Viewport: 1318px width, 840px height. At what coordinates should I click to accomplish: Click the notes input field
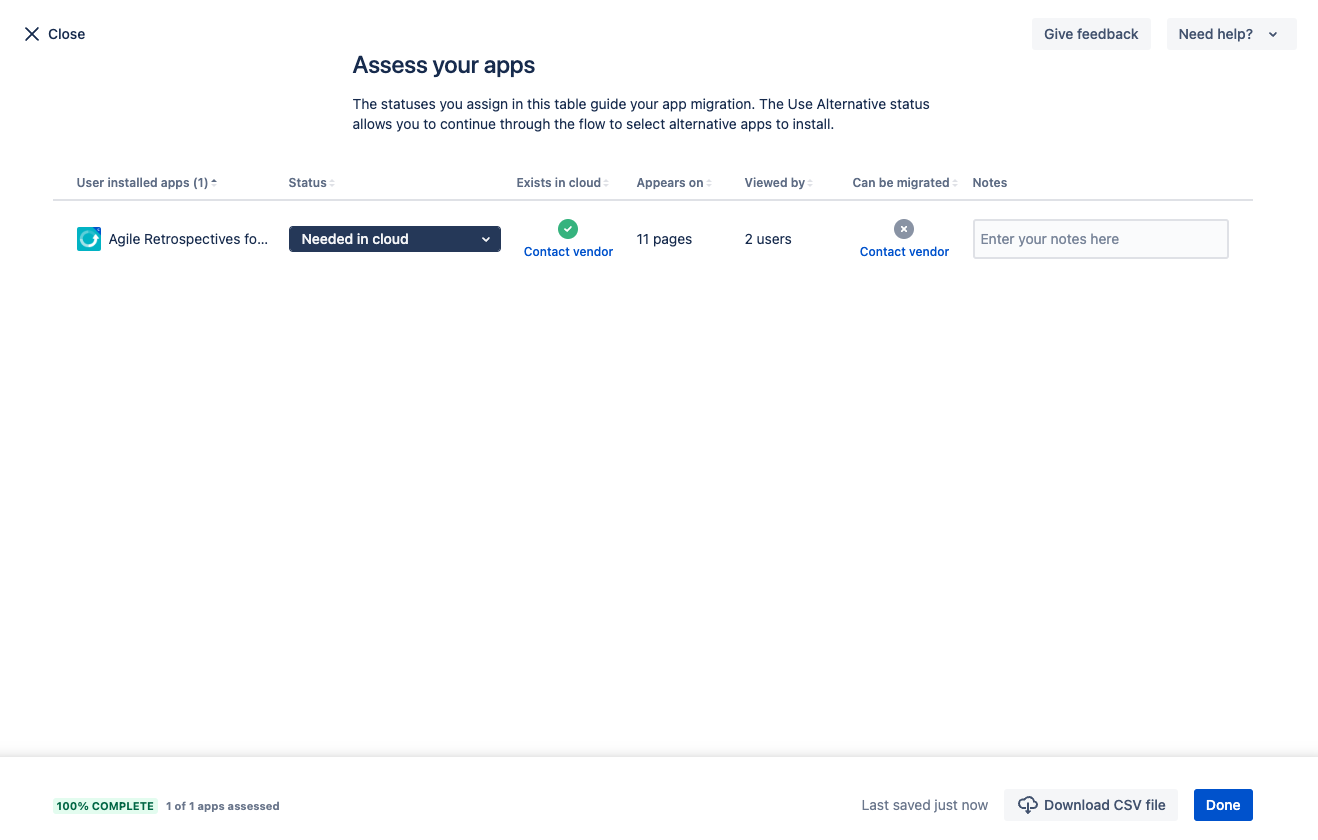(x=1100, y=239)
